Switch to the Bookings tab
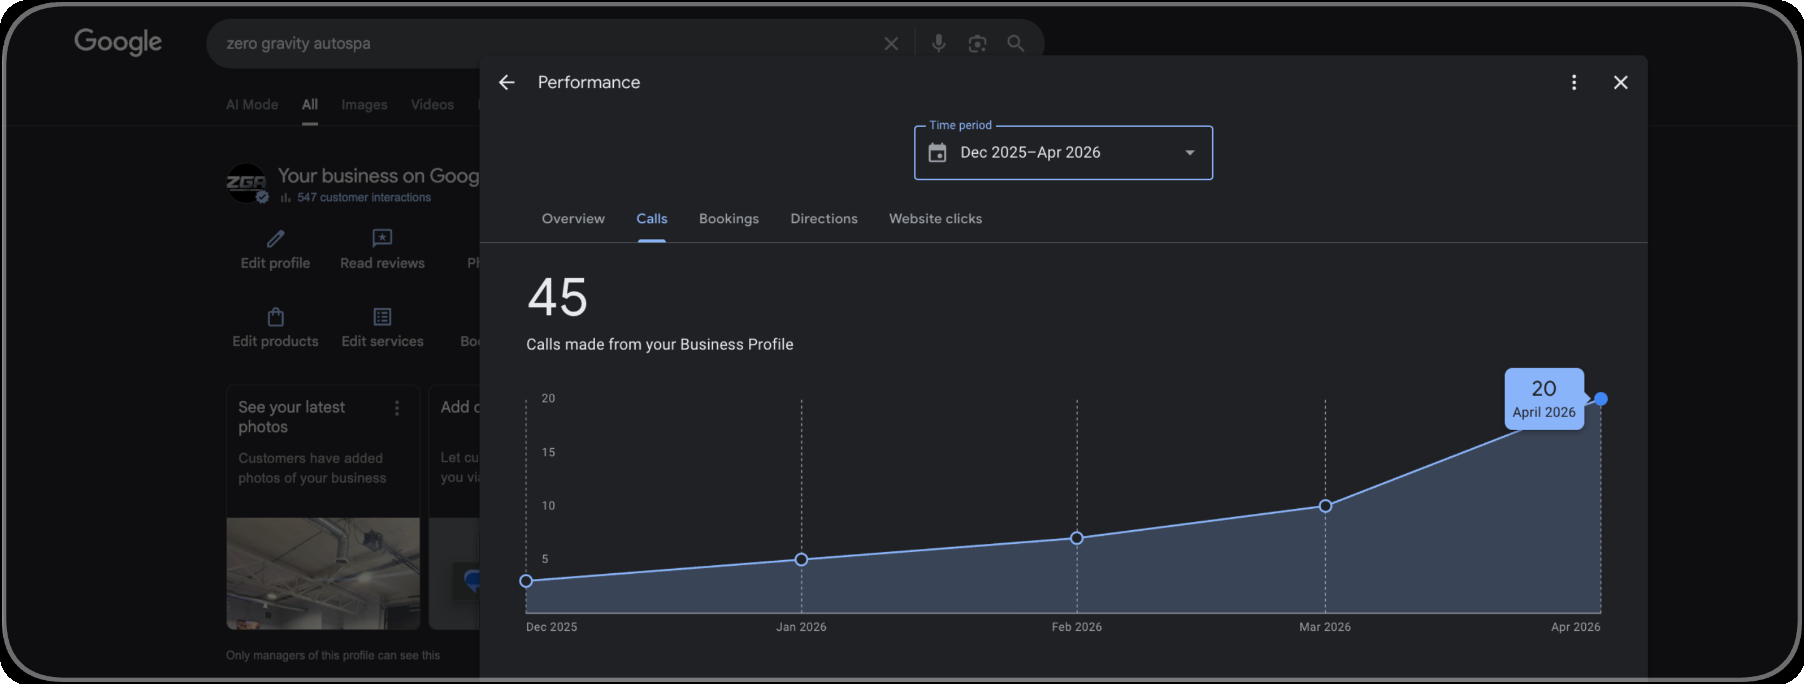This screenshot has width=1804, height=684. click(x=729, y=219)
